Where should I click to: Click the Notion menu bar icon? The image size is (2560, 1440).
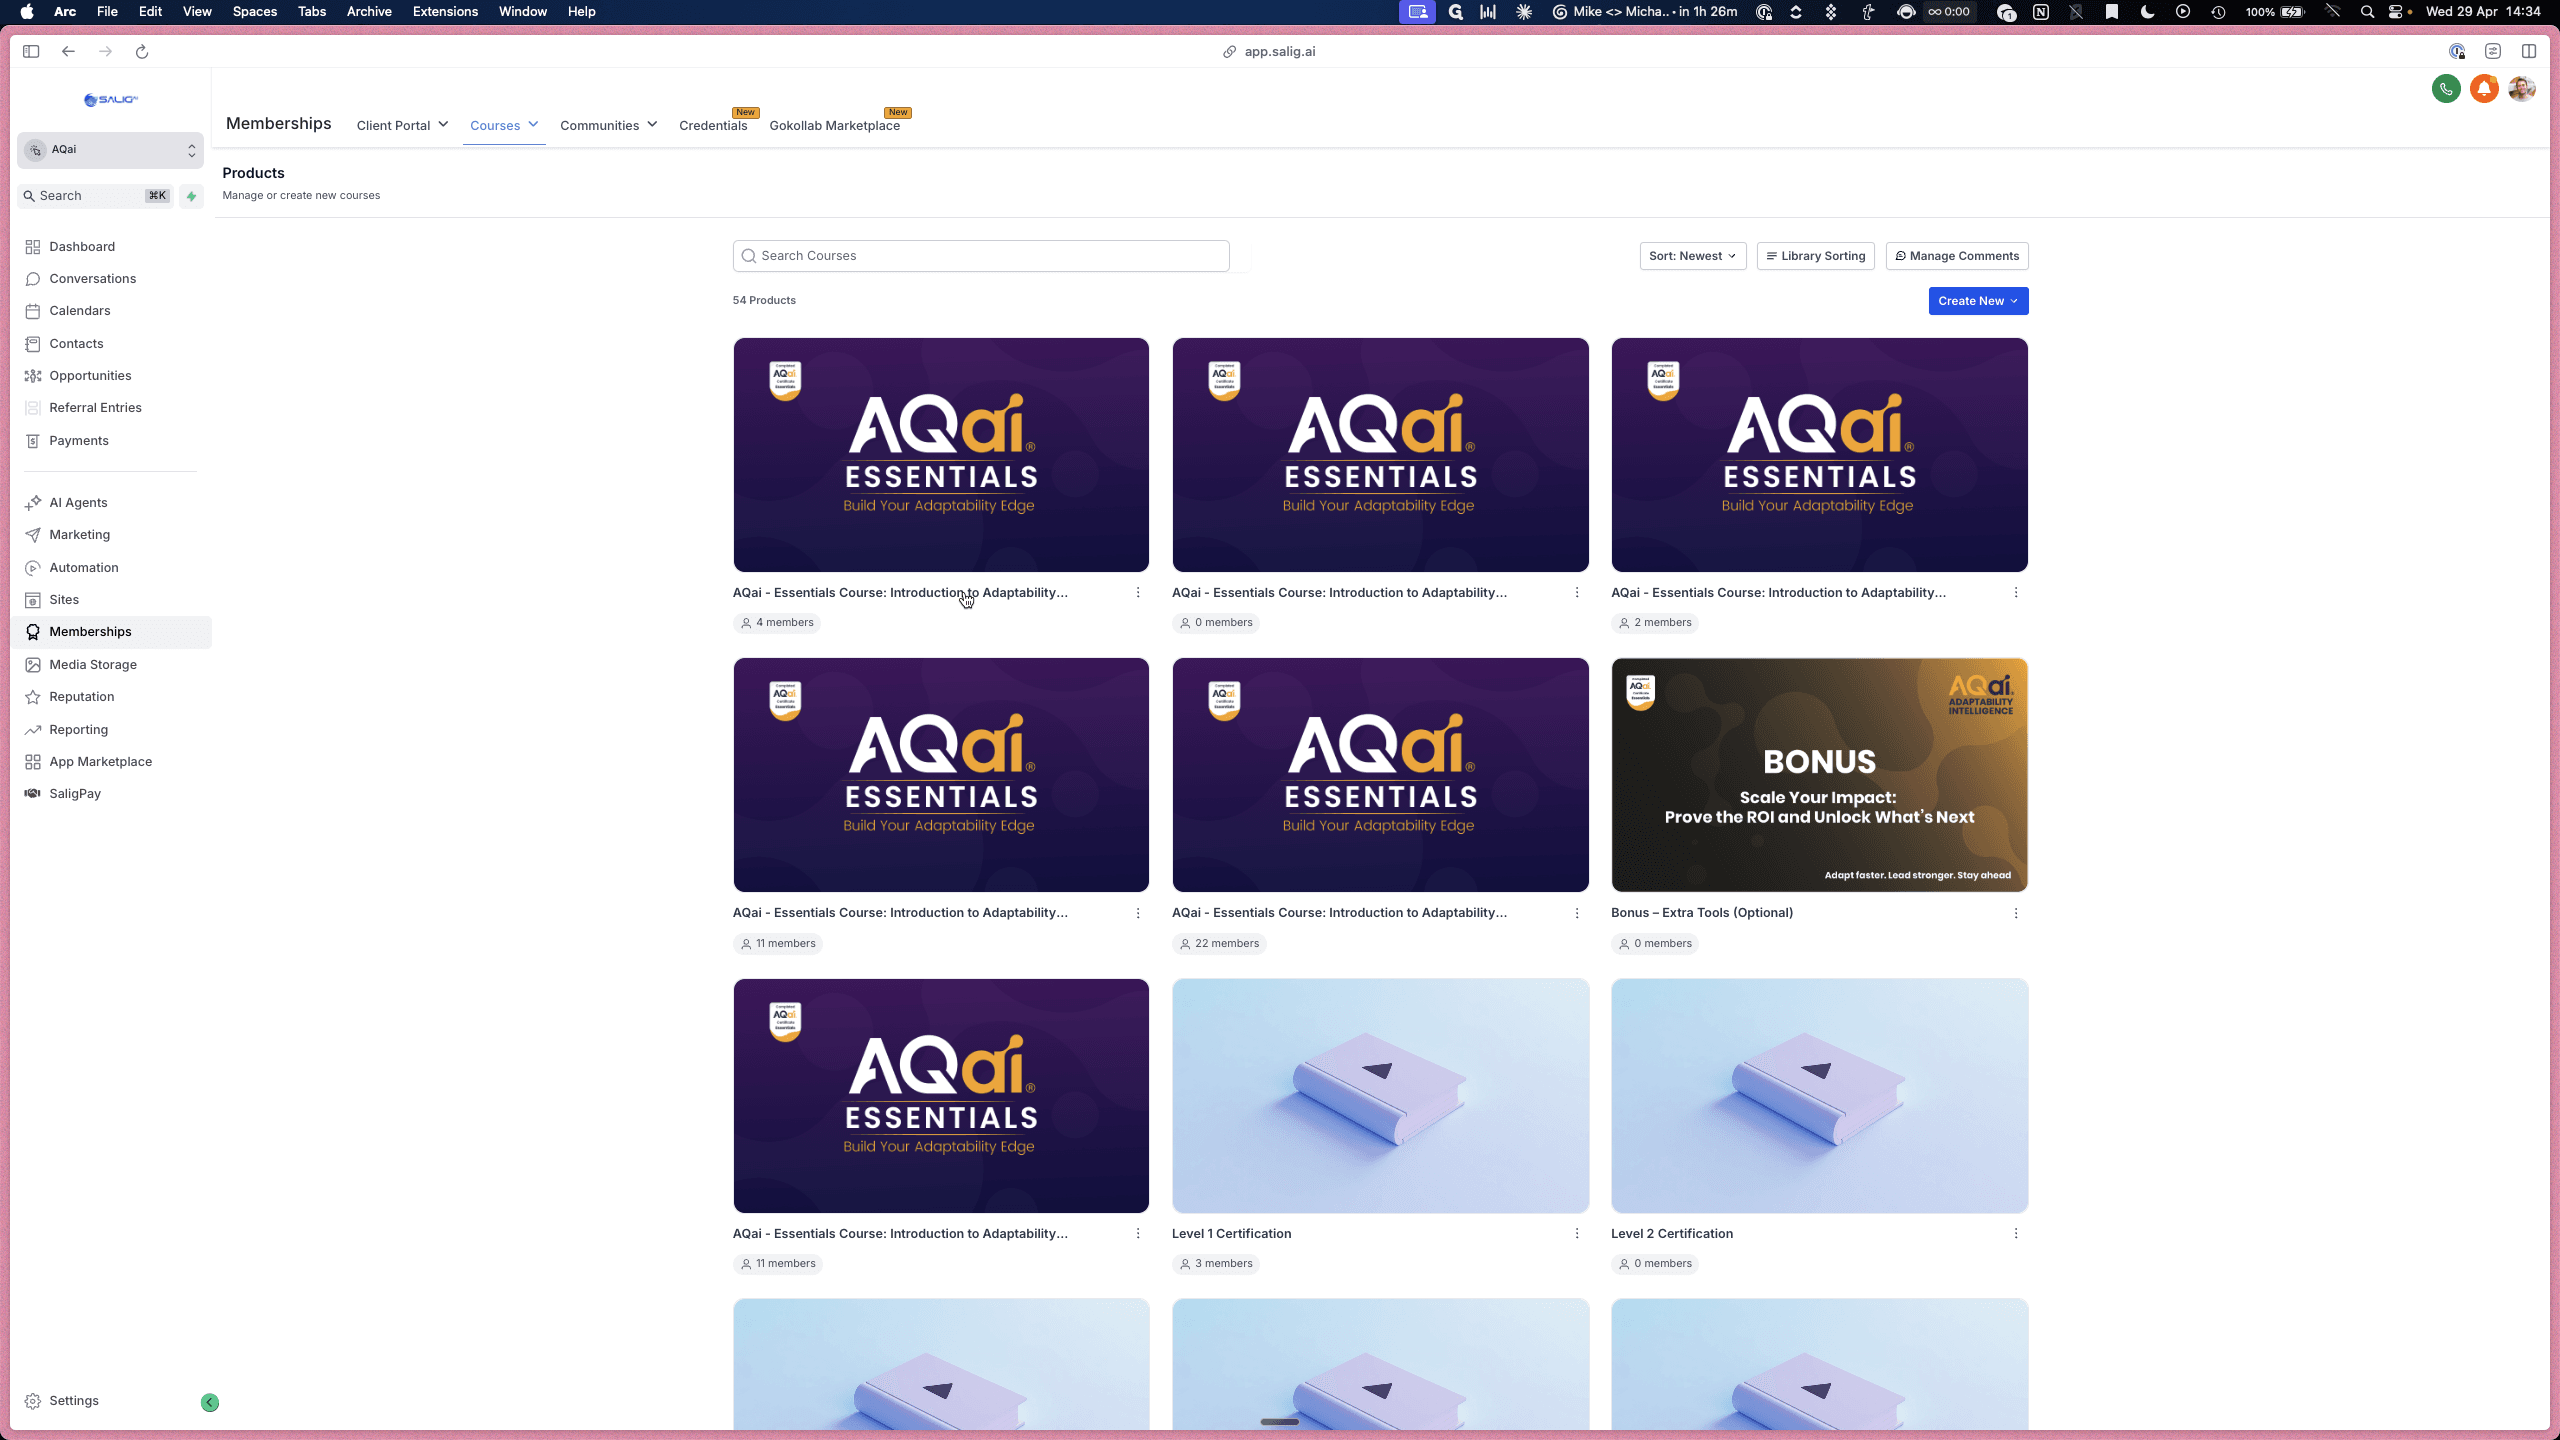pos(2041,12)
